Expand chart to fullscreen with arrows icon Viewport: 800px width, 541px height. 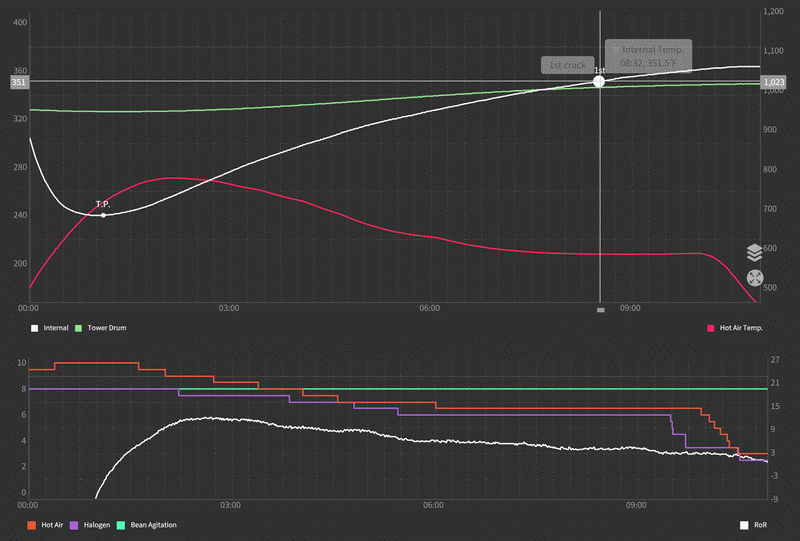pyautogui.click(x=755, y=278)
